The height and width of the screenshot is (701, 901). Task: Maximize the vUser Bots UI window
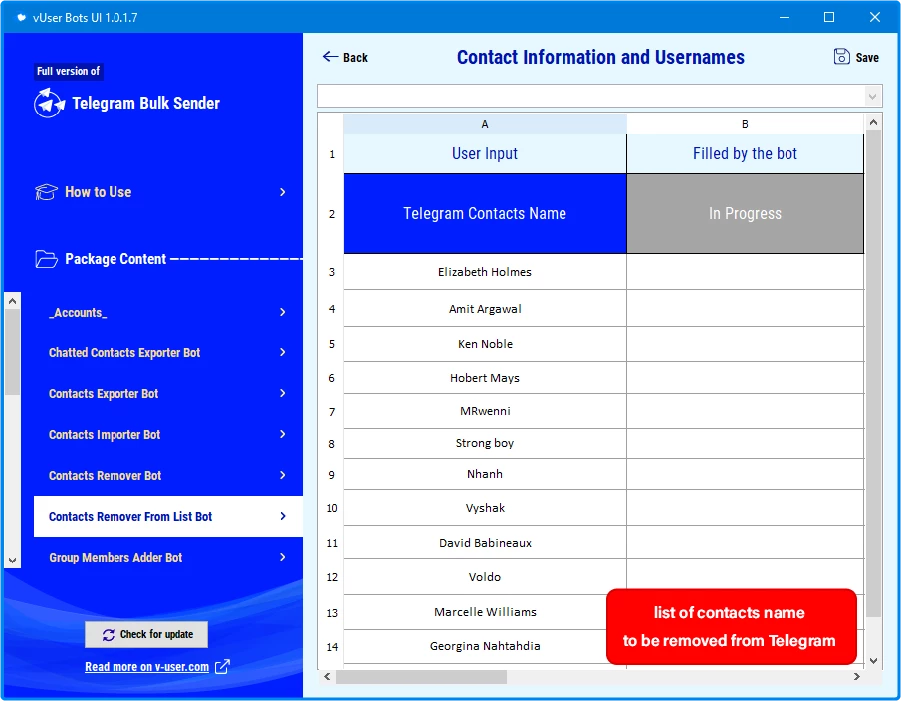click(829, 17)
